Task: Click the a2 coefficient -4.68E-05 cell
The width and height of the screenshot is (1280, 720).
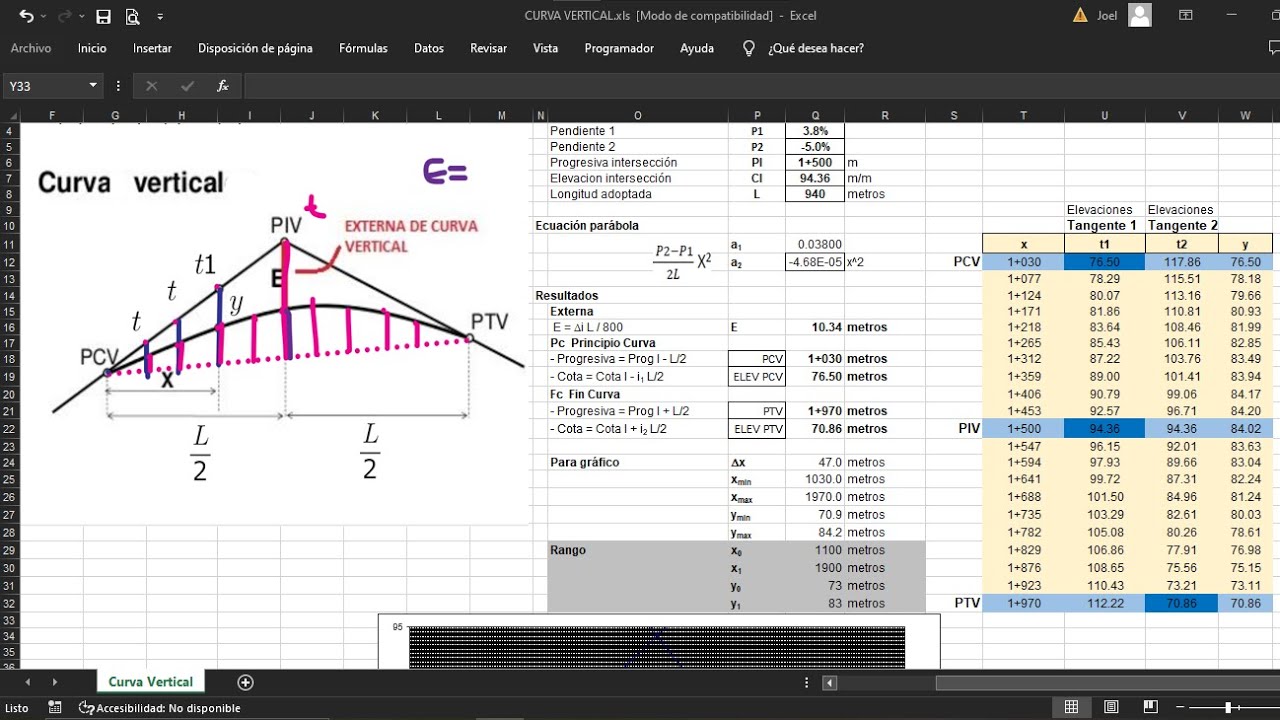Action: [815, 262]
